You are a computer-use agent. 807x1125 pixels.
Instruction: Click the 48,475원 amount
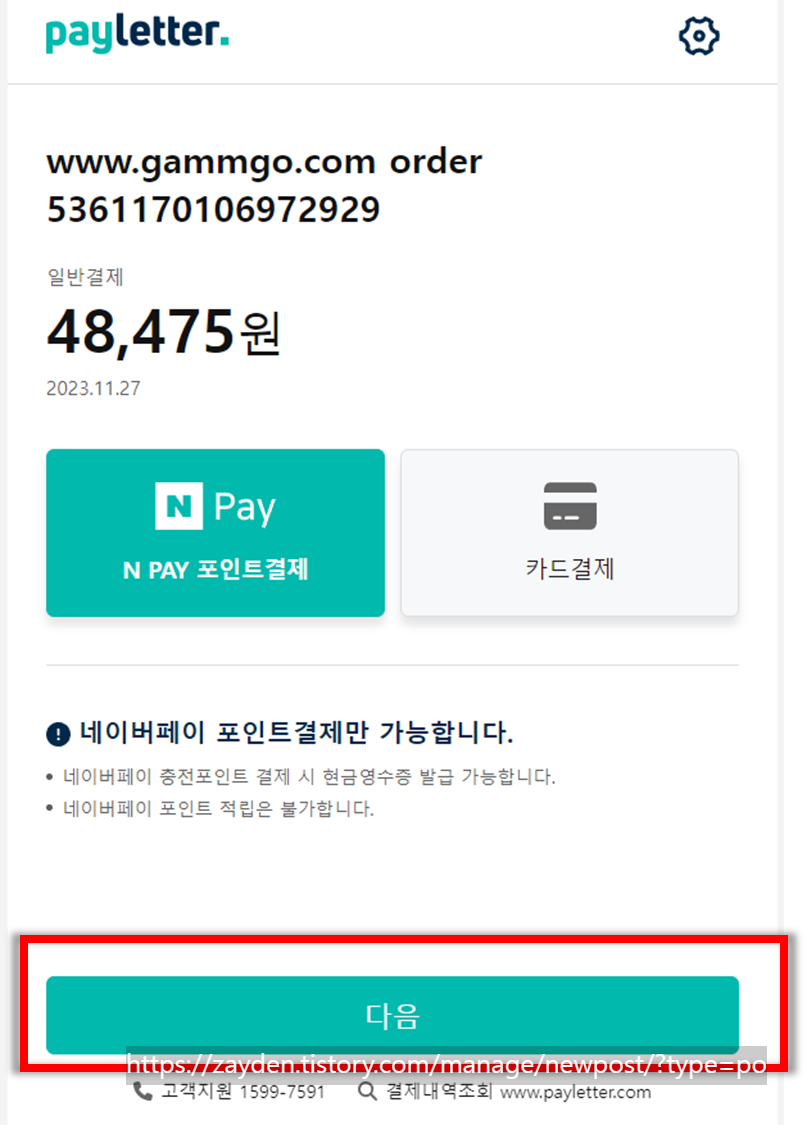click(x=164, y=332)
